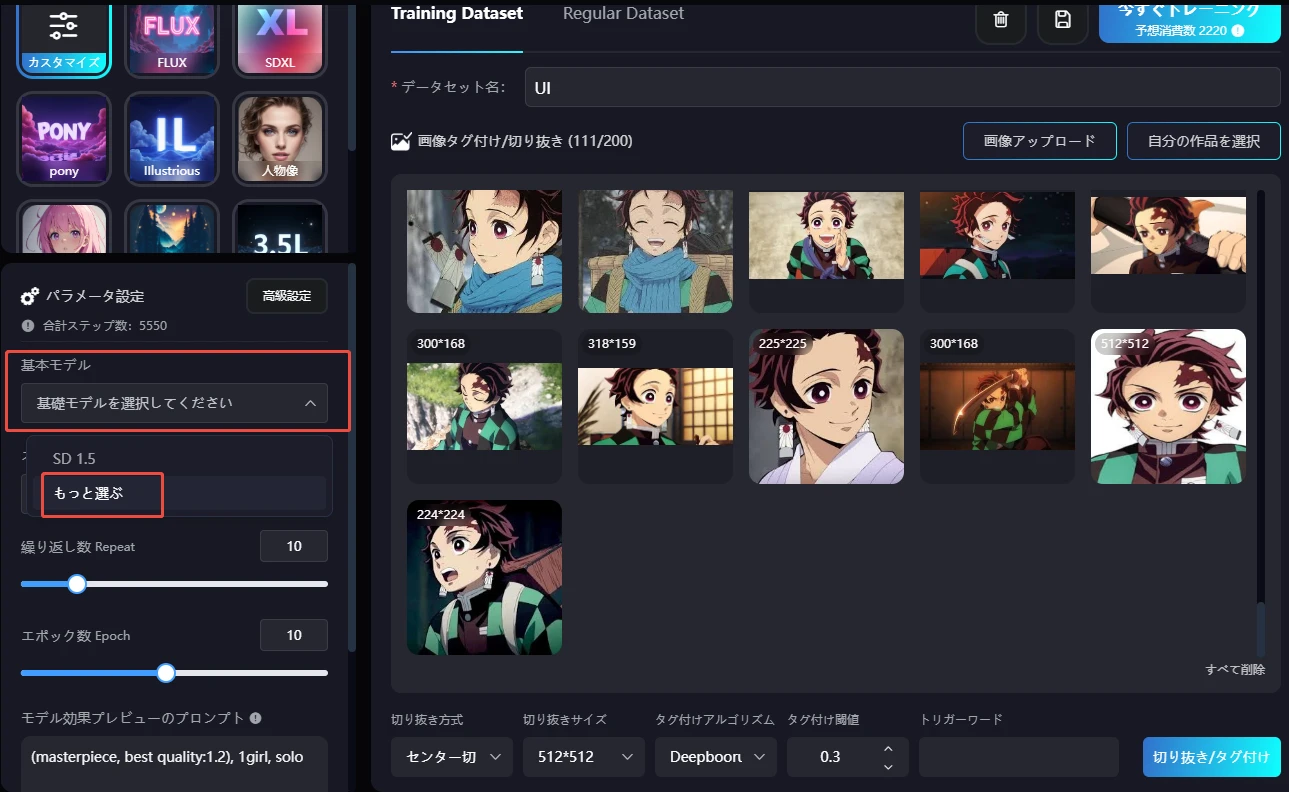Click the trash delete icon button
Viewport: 1289px width, 792px height.
pyautogui.click(x=1001, y=20)
